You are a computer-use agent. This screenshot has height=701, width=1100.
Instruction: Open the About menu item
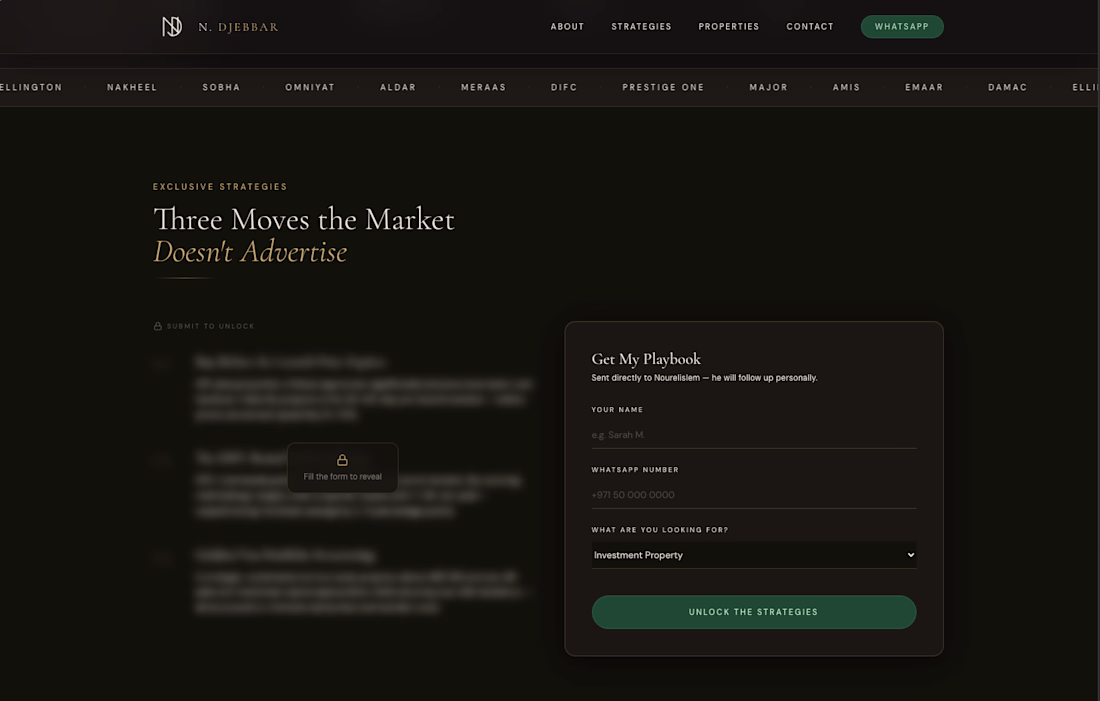click(567, 27)
